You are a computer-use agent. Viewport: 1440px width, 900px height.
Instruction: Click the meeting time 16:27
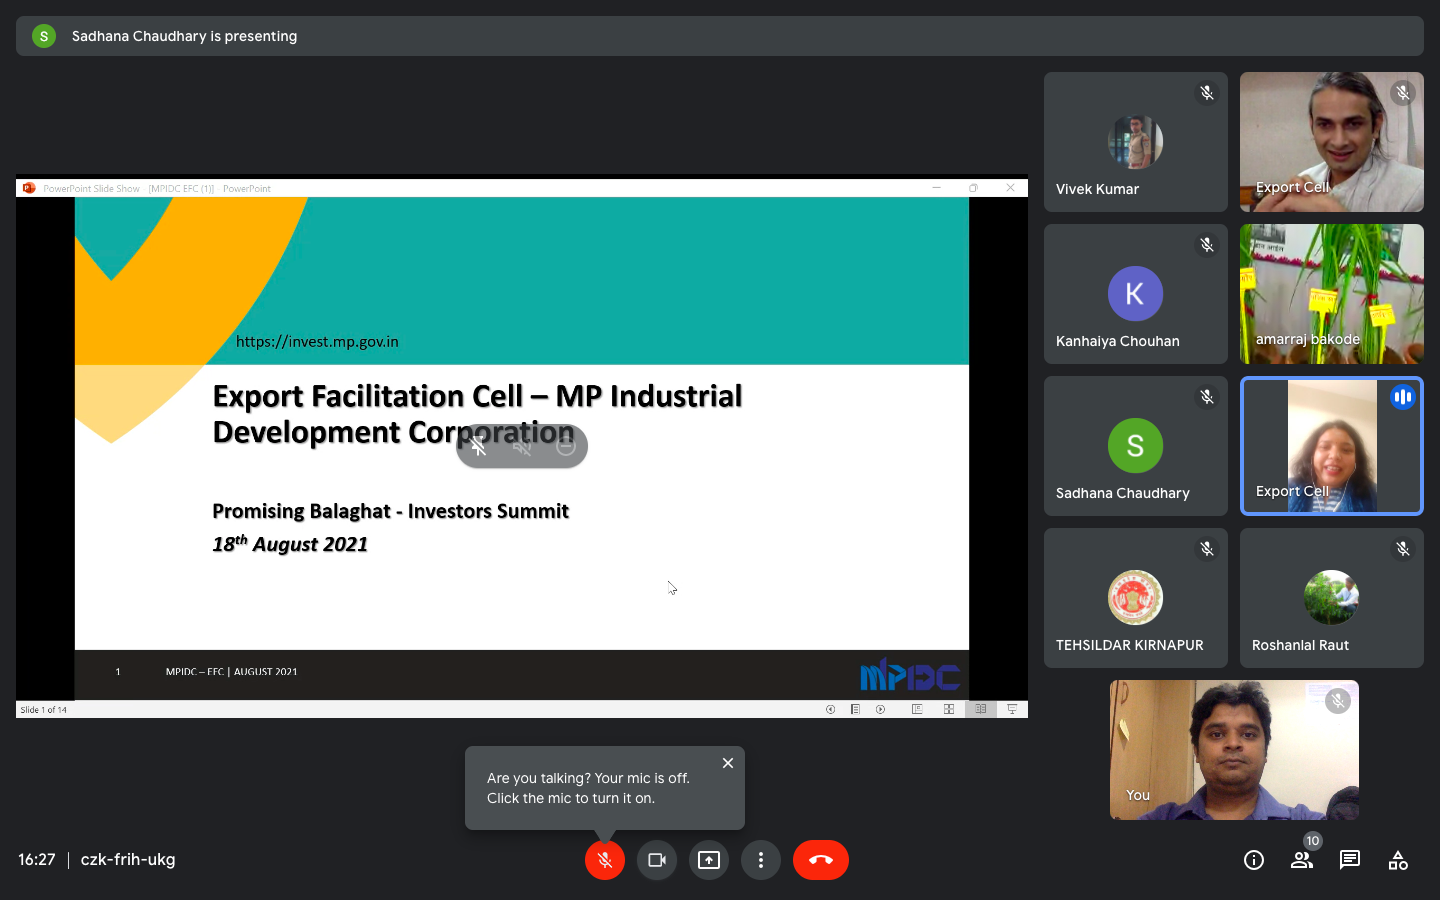[x=37, y=860]
